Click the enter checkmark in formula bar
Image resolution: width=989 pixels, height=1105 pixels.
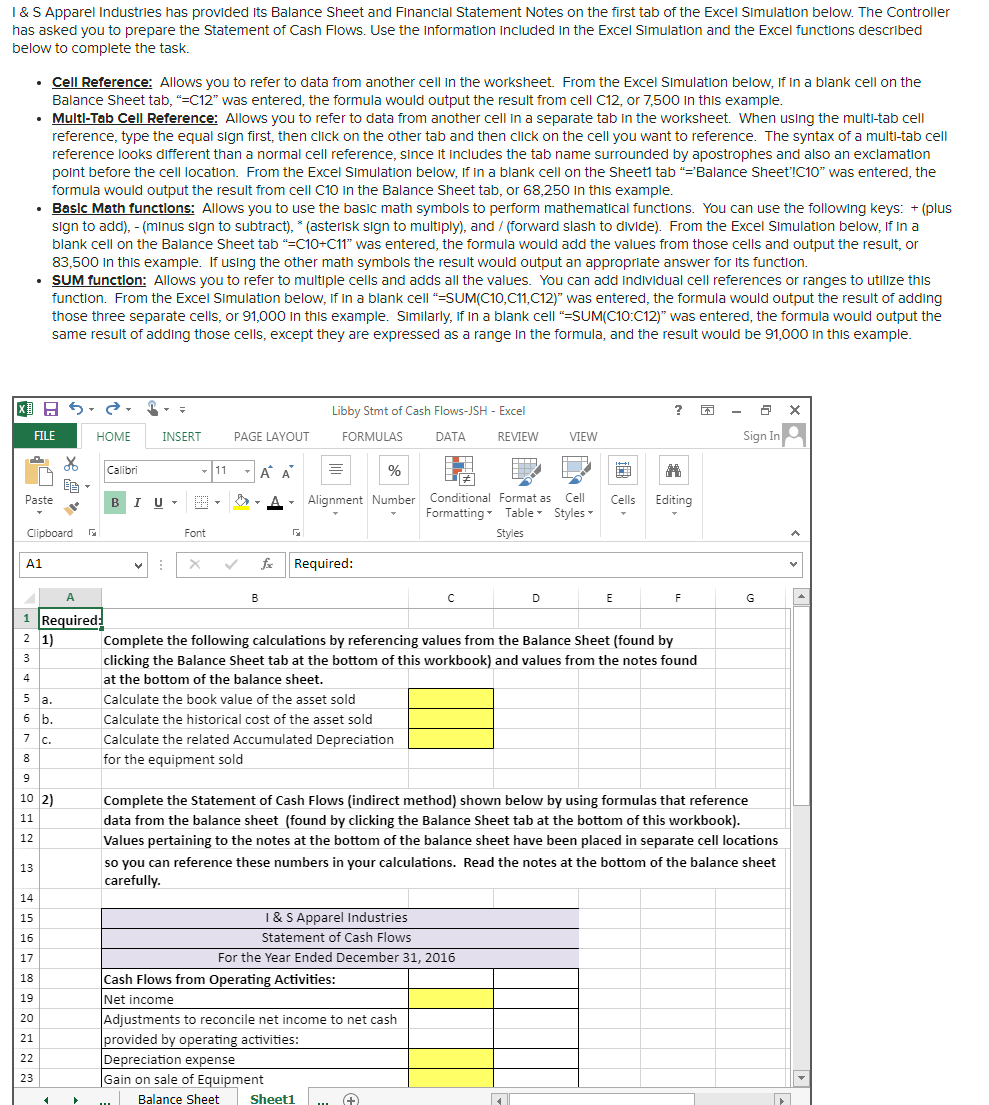(x=231, y=564)
